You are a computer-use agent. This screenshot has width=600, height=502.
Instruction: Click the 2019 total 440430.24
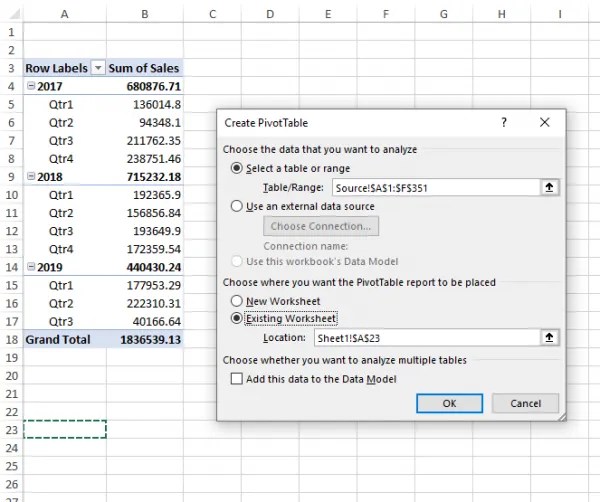[x=145, y=267]
